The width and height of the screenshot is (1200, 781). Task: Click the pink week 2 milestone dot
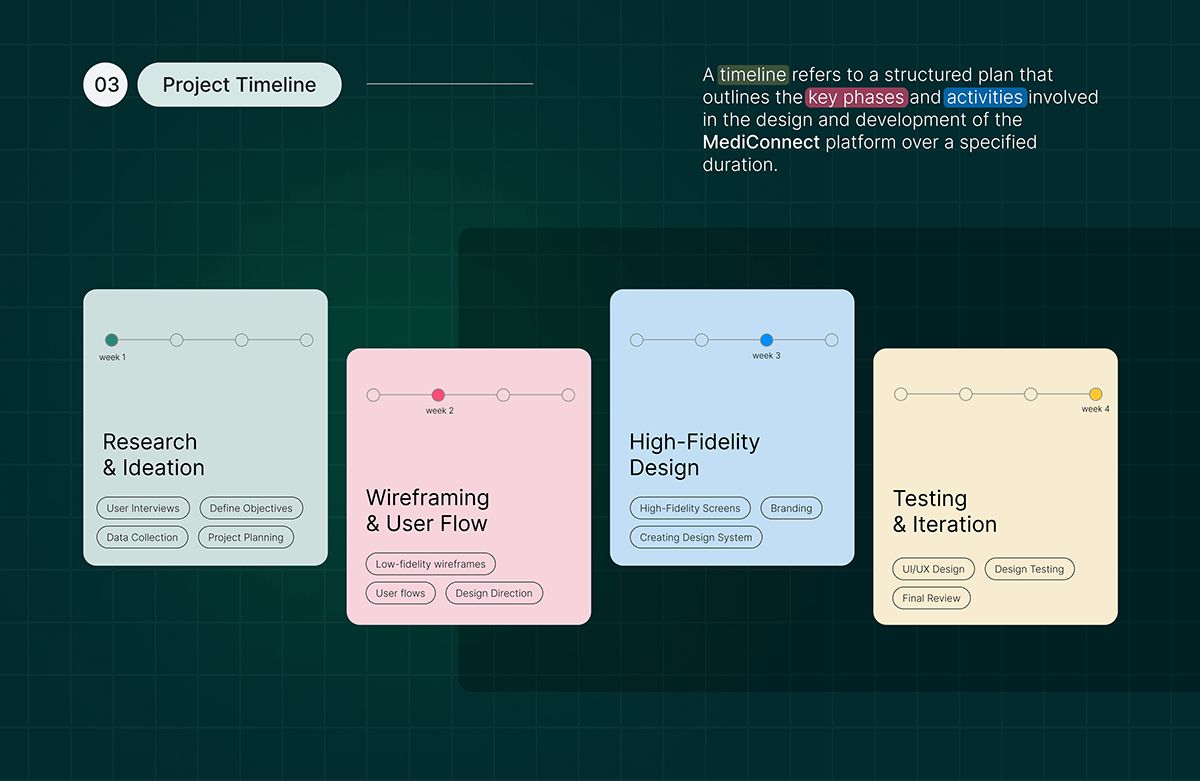[438, 395]
